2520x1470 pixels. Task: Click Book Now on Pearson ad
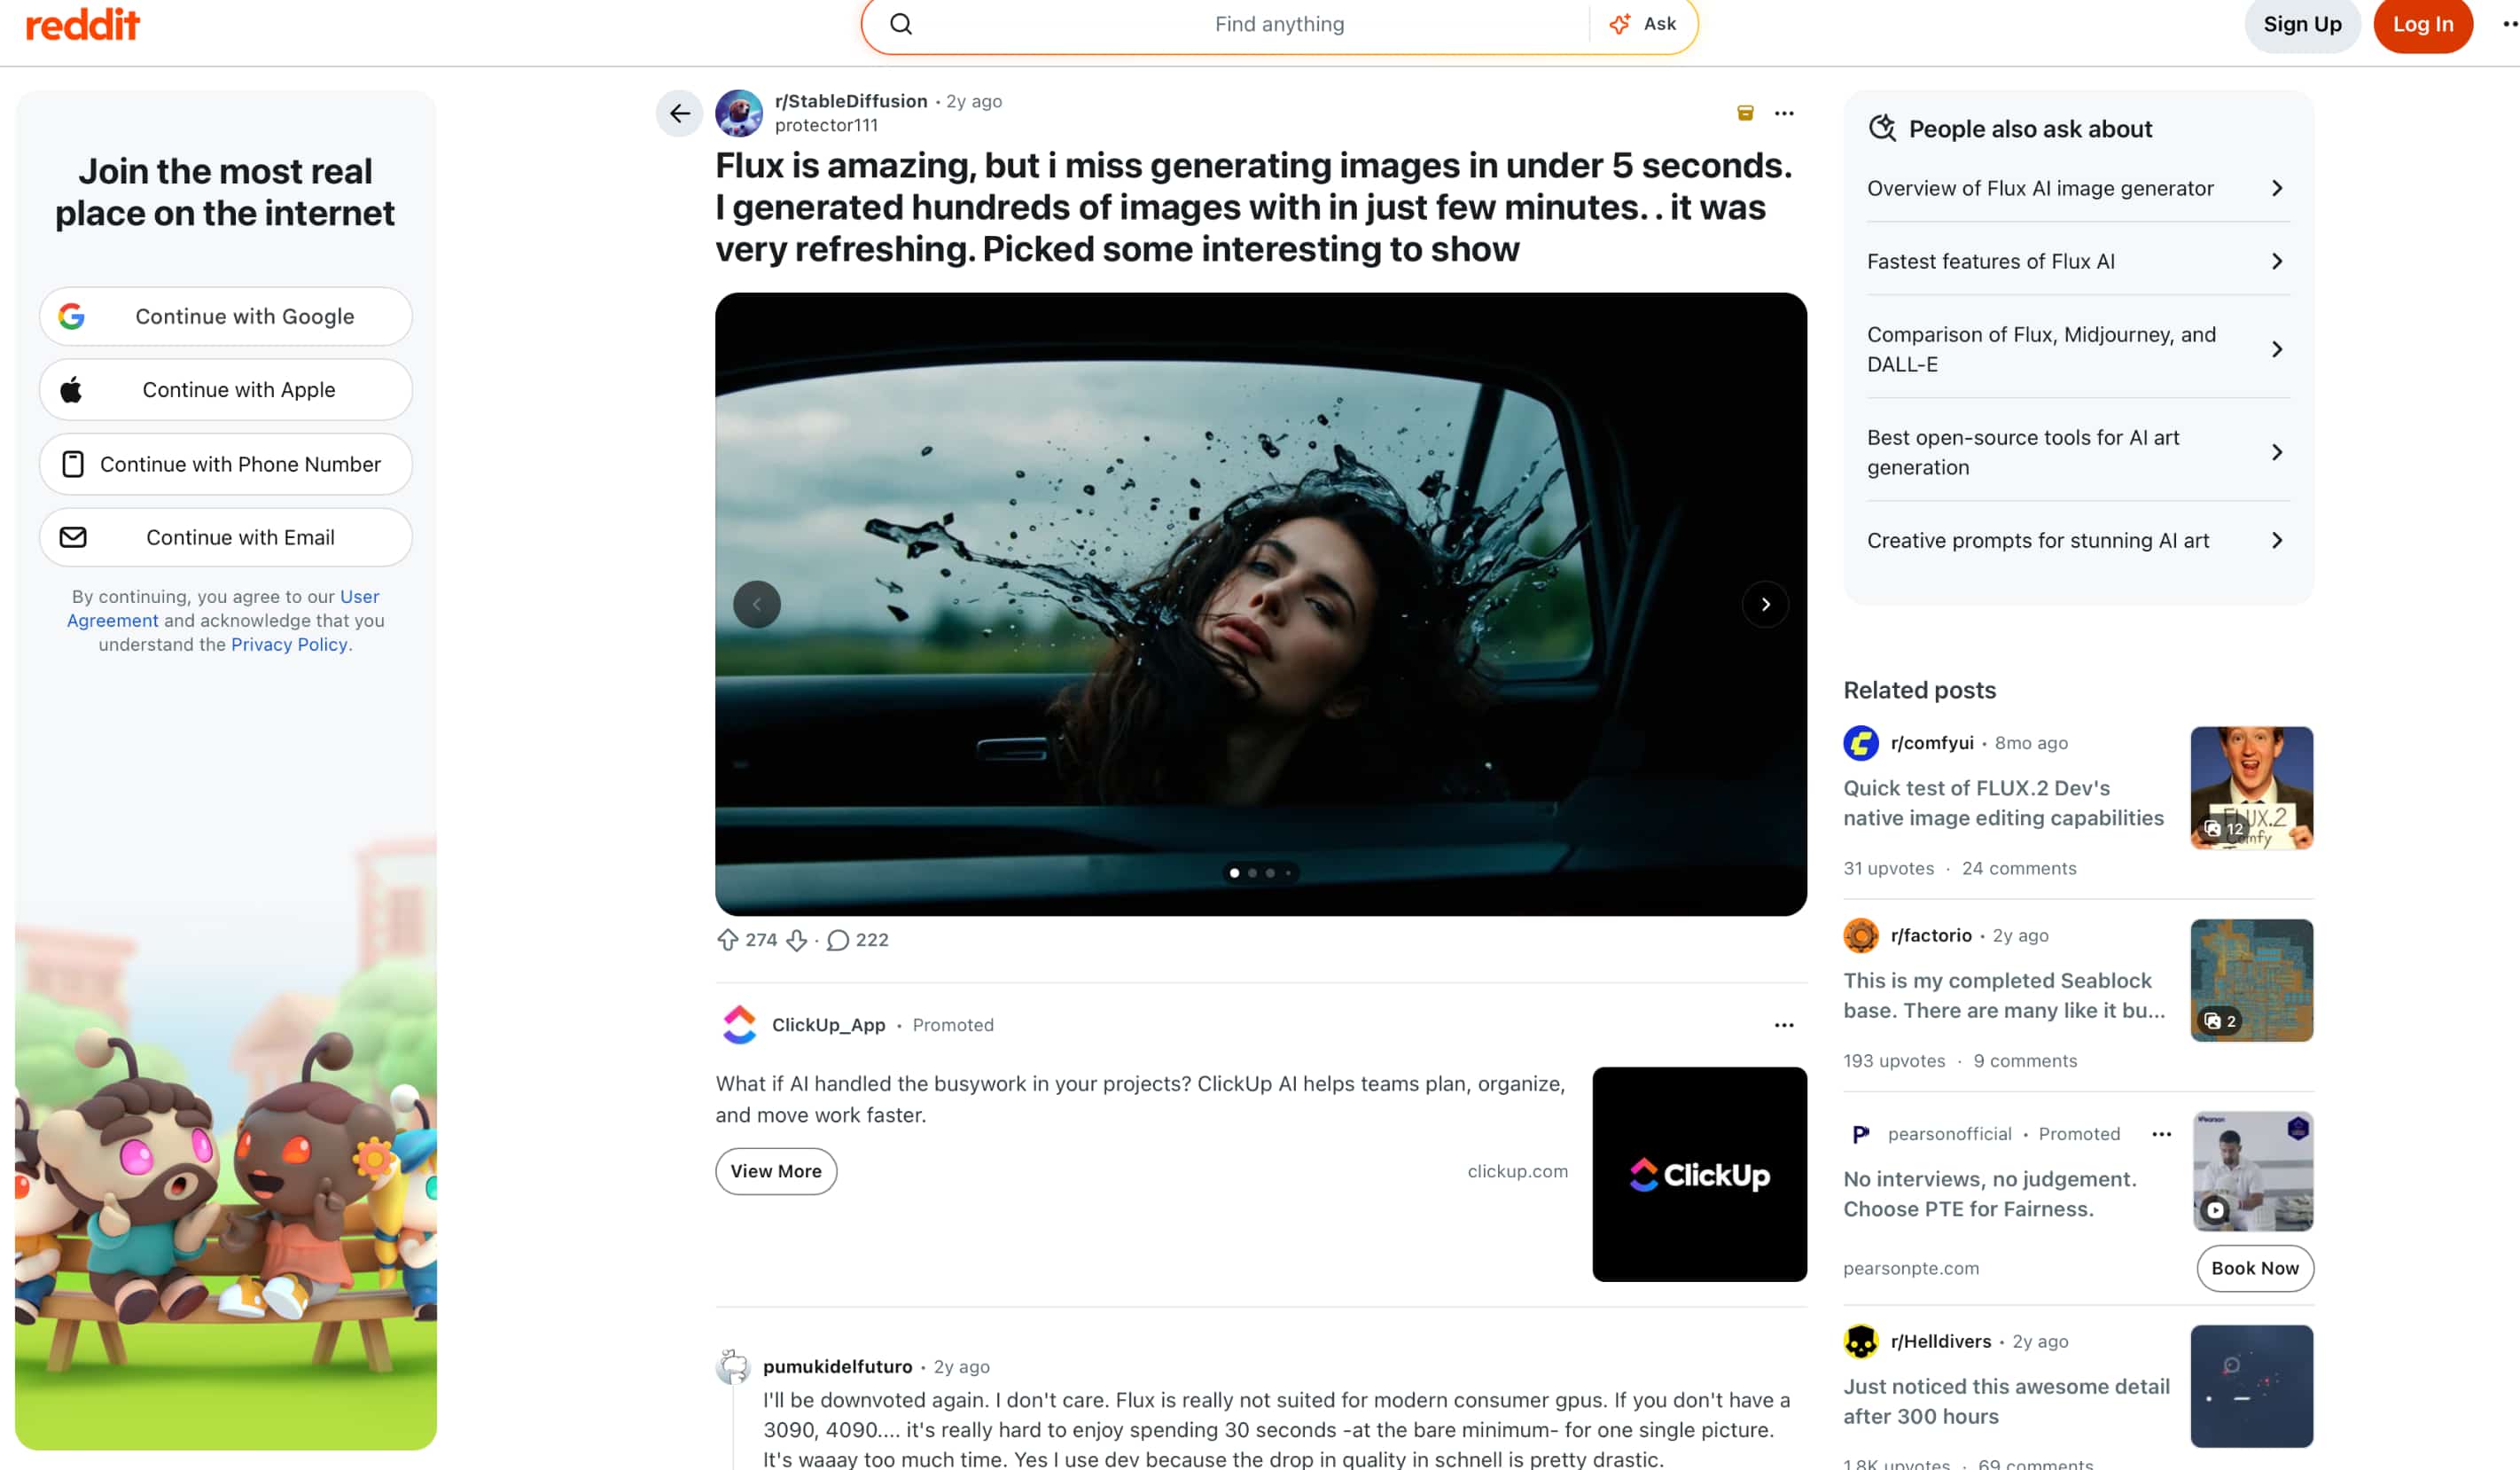click(2254, 1268)
